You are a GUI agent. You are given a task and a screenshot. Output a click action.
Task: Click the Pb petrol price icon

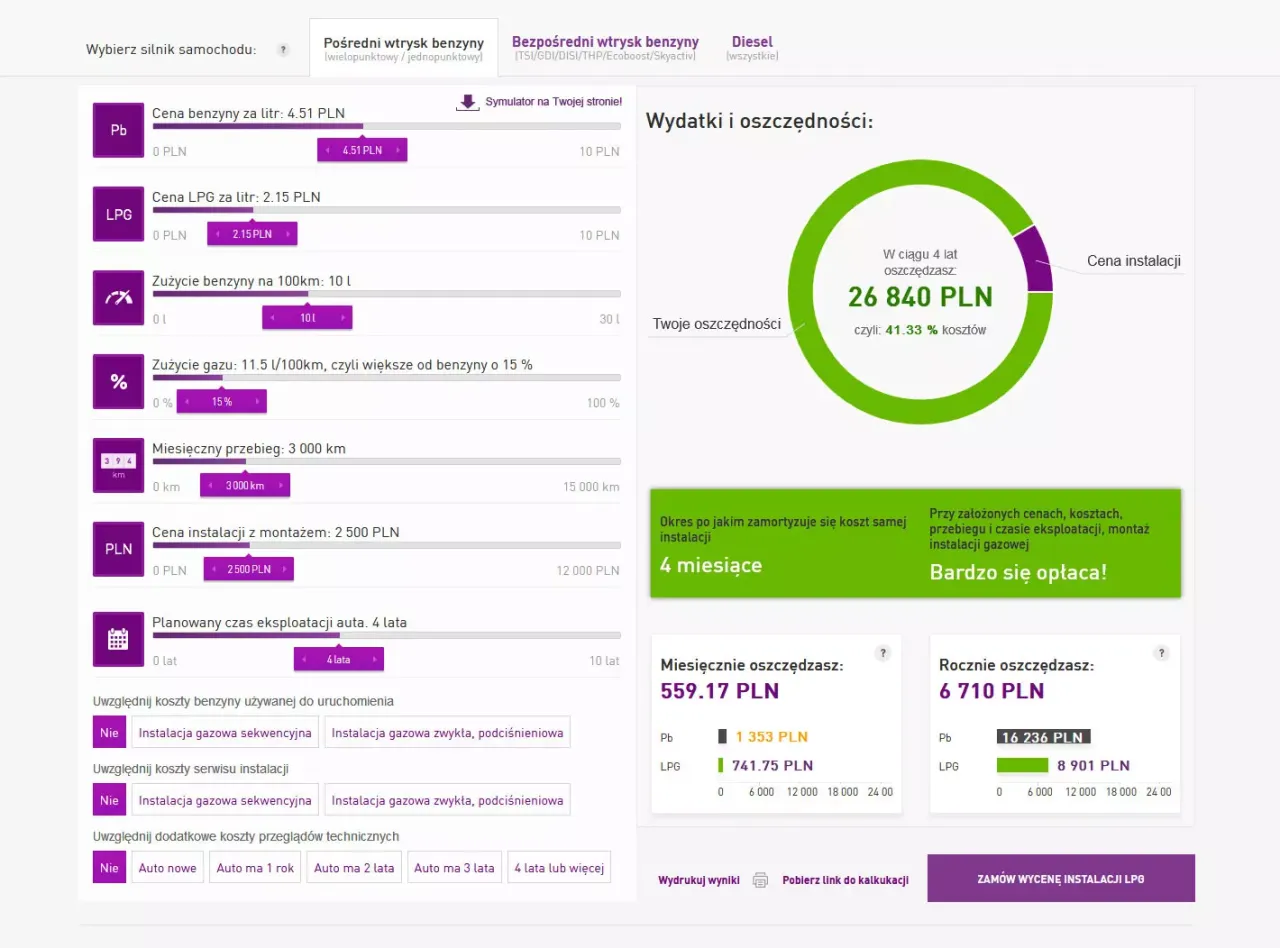[x=117, y=130]
